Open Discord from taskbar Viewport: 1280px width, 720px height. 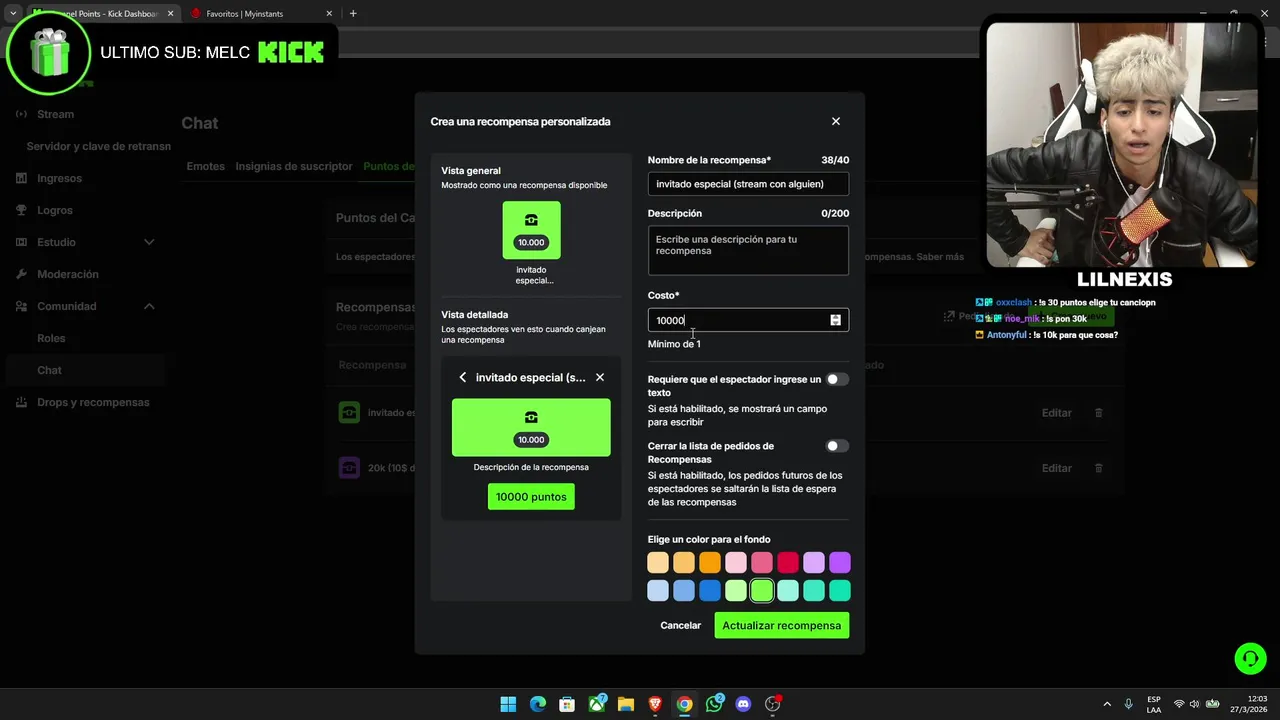point(743,704)
